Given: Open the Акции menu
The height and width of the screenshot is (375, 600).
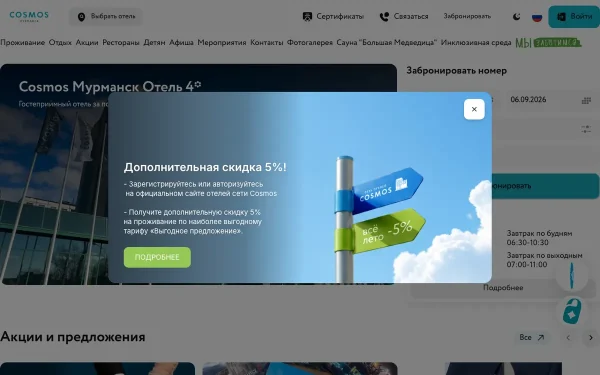Looking at the screenshot, I should (x=87, y=42).
